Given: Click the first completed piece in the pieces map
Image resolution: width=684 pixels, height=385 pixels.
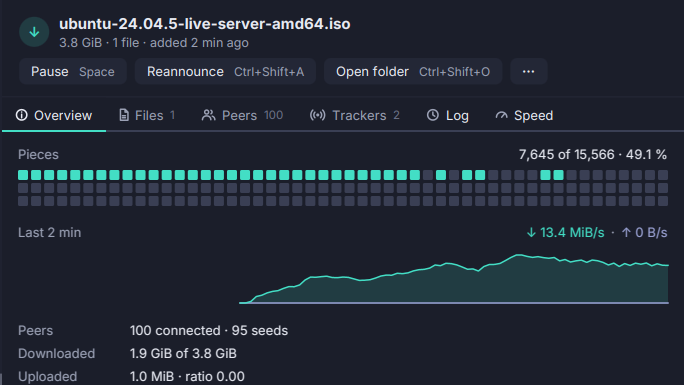Looking at the screenshot, I should click(x=23, y=175).
